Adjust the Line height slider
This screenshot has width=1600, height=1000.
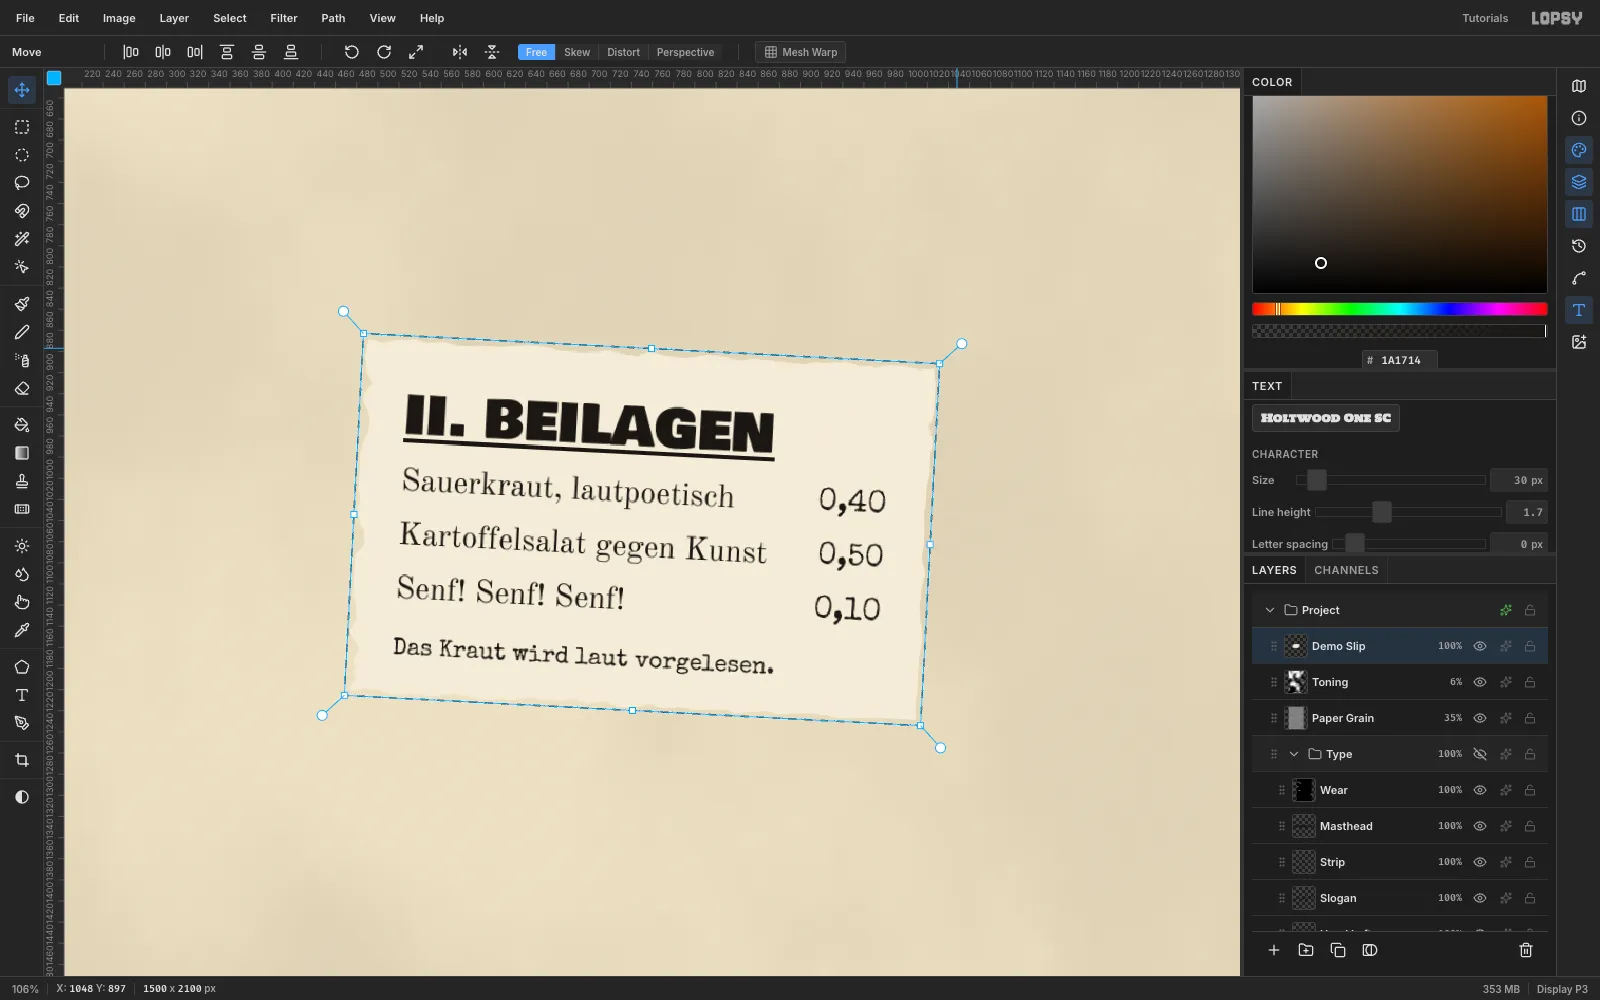[x=1409, y=512]
